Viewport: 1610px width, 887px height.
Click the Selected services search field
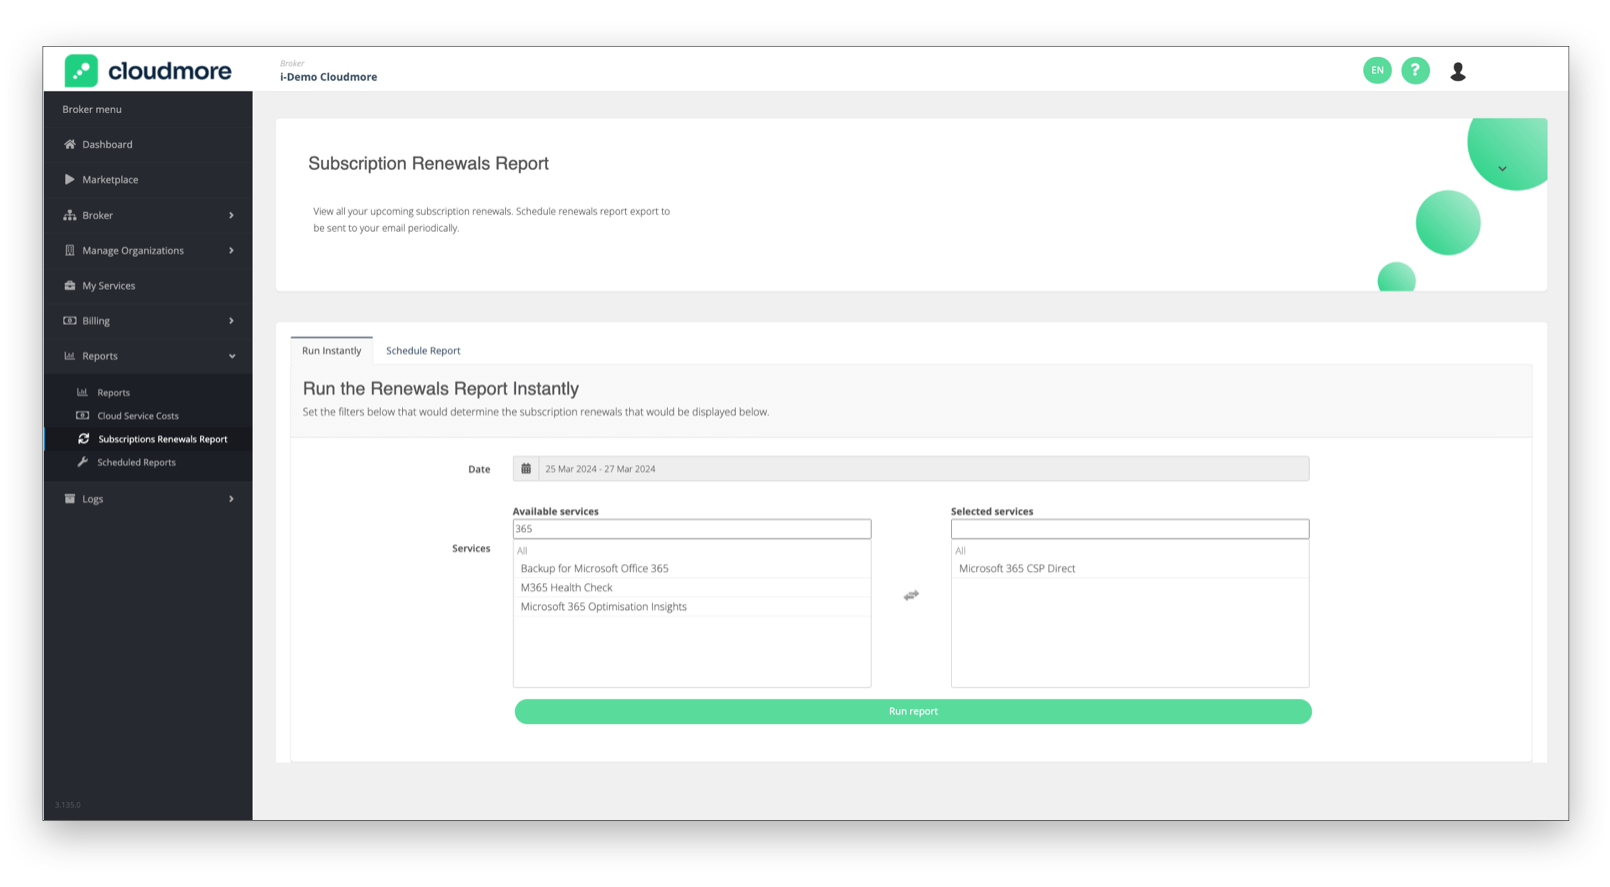coord(1130,529)
